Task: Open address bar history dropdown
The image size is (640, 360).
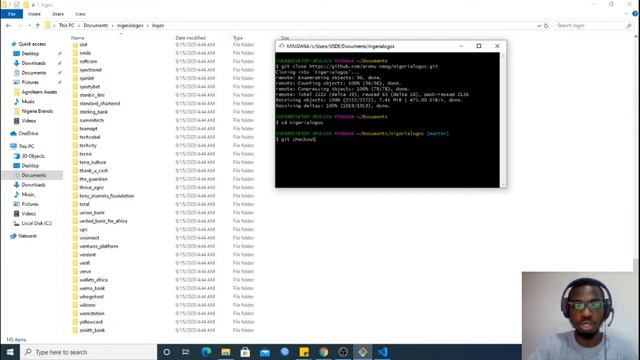Action: pyautogui.click(x=539, y=25)
